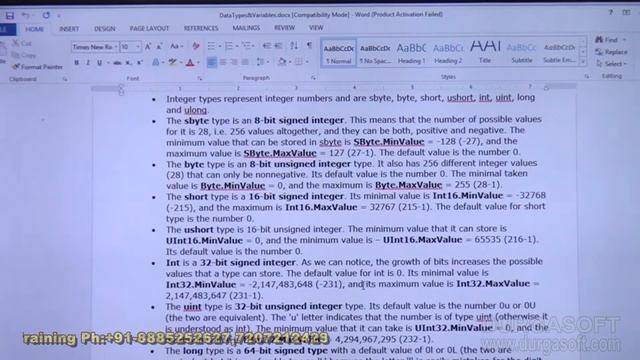Toggle Bold formatting
Viewport: 640px width, 360px height.
tap(76, 63)
